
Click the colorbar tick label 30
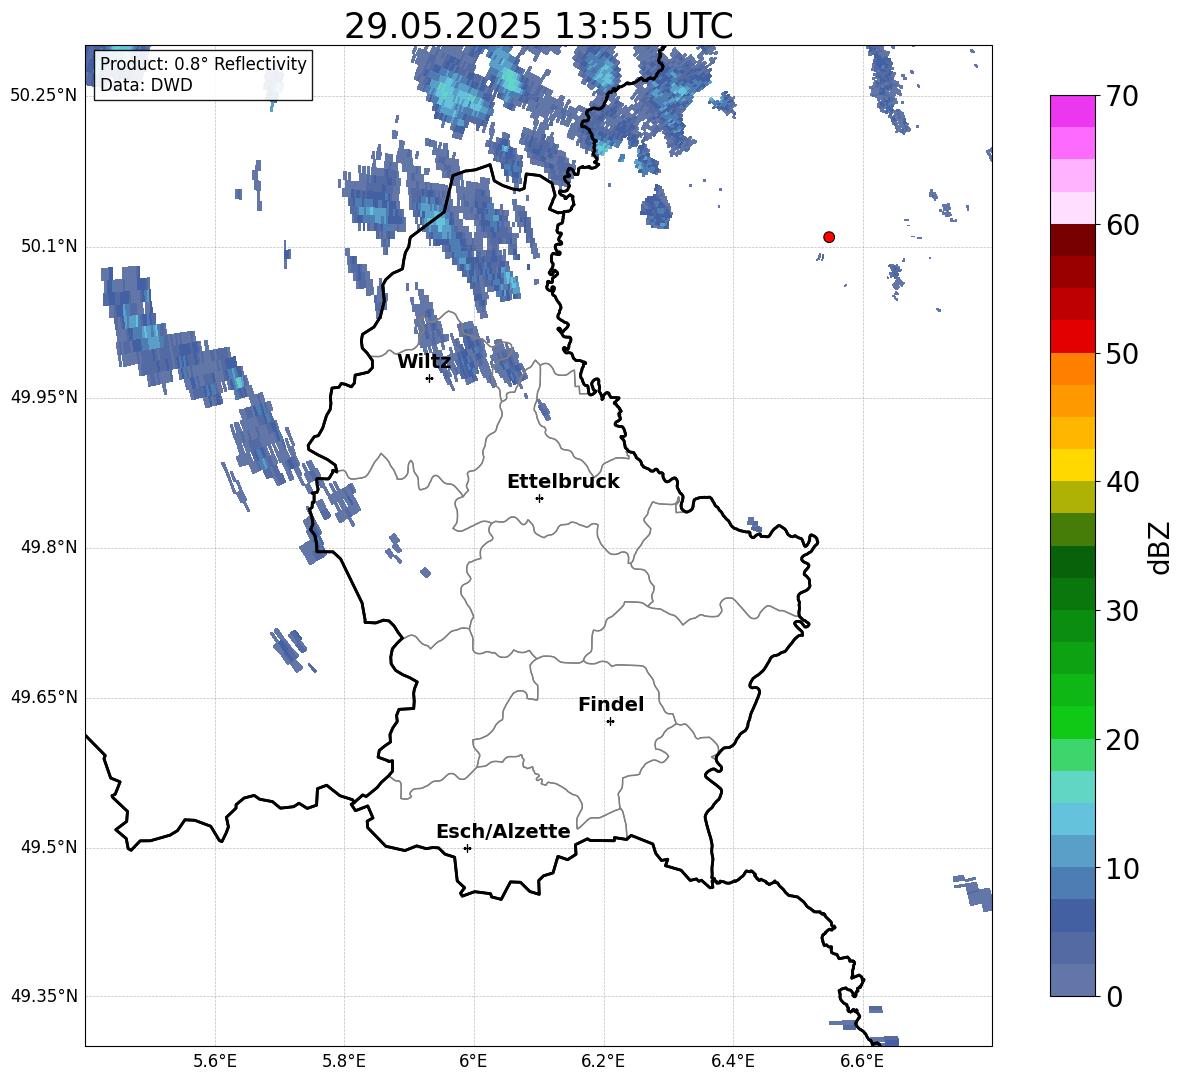point(1122,611)
